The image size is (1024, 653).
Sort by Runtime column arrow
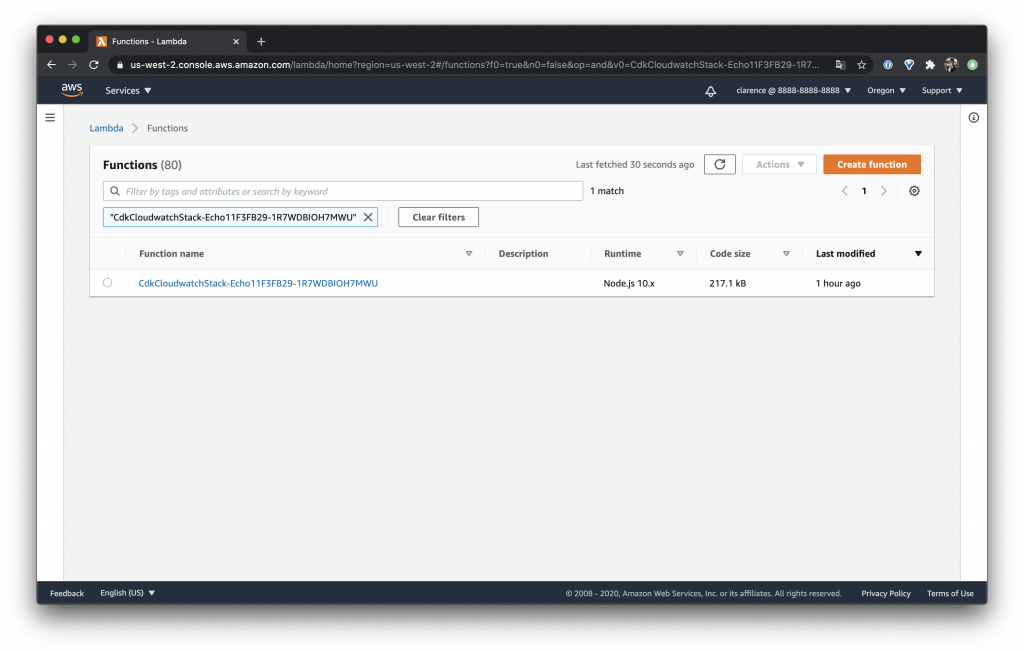(680, 253)
